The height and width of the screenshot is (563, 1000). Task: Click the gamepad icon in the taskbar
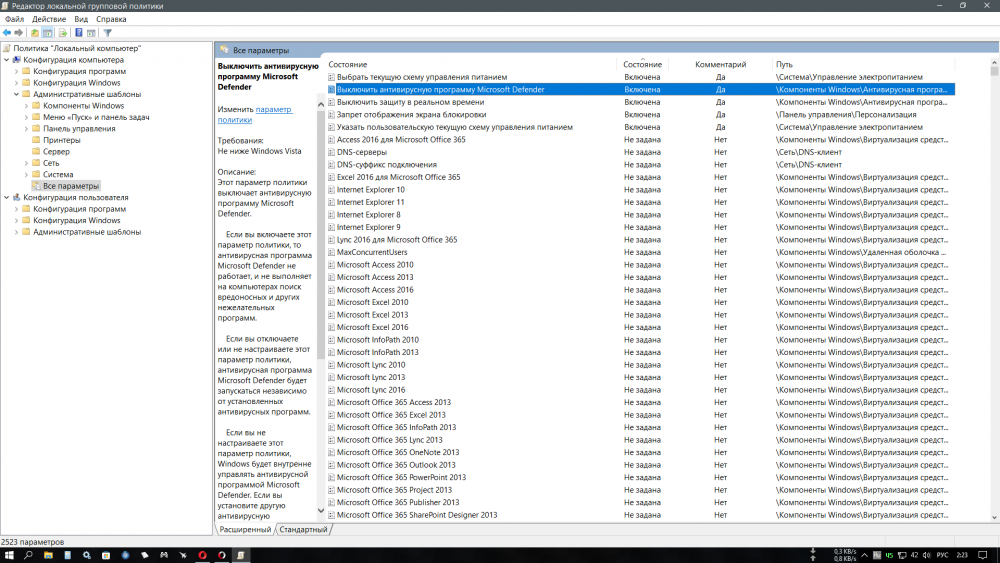pyautogui.click(x=164, y=555)
